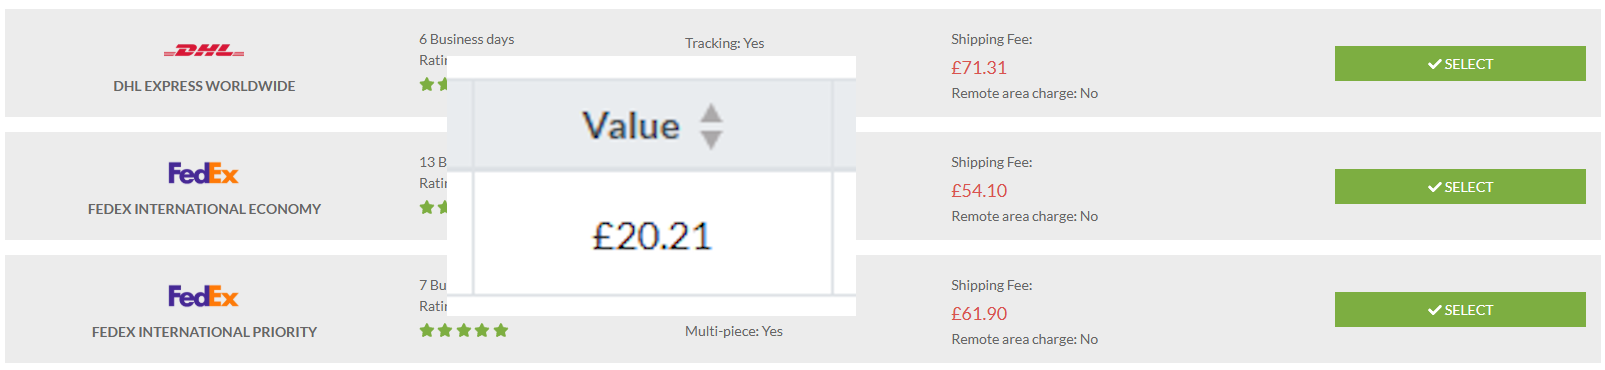This screenshot has height=370, width=1605.
Task: Click the DHL Express Worldwide service name
Action: click(204, 86)
